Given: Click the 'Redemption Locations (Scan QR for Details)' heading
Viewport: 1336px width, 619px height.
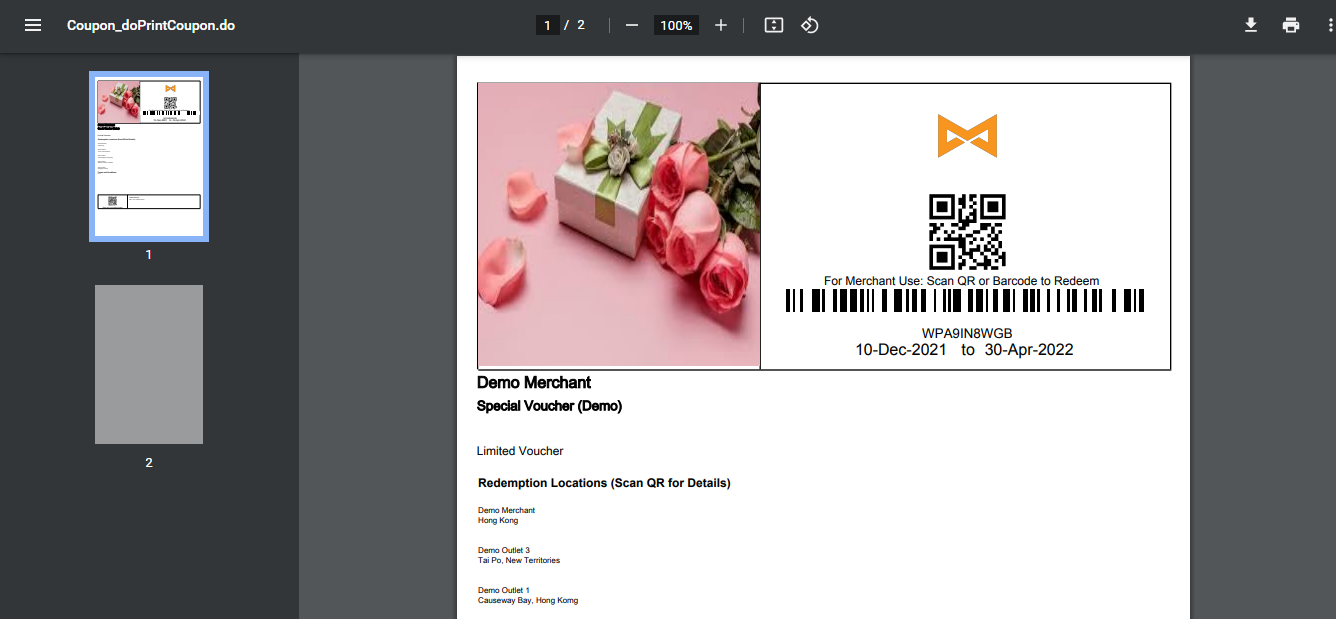Looking at the screenshot, I should pos(604,483).
